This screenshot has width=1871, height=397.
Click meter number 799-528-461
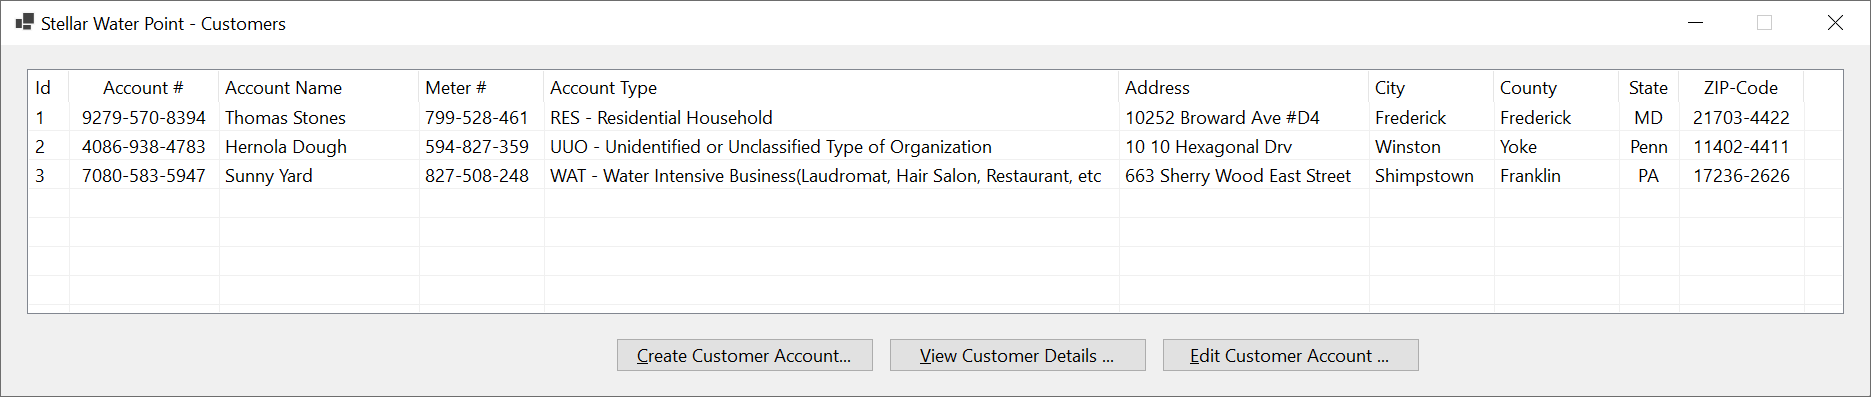pyautogui.click(x=477, y=117)
